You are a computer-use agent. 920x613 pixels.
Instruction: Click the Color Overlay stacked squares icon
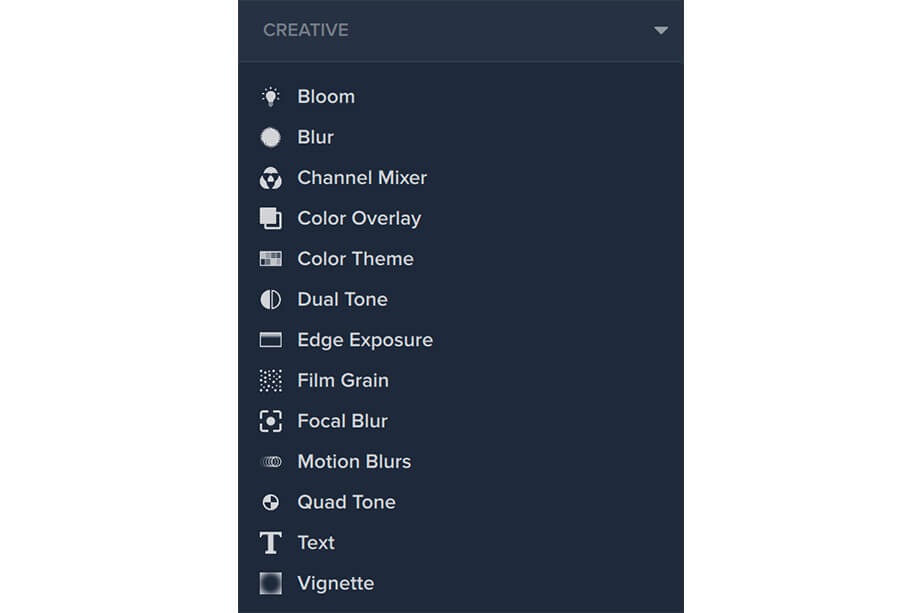pos(270,218)
